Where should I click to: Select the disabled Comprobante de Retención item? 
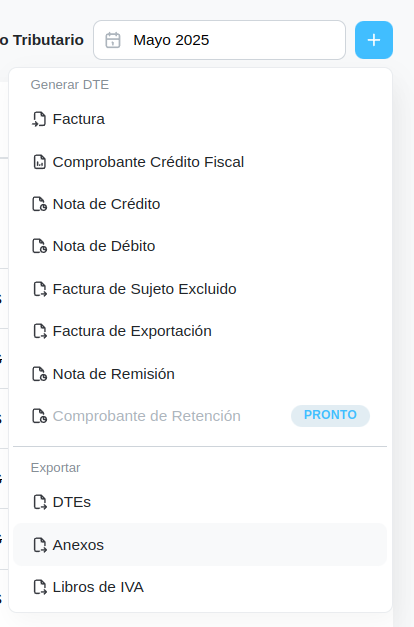click(200, 416)
